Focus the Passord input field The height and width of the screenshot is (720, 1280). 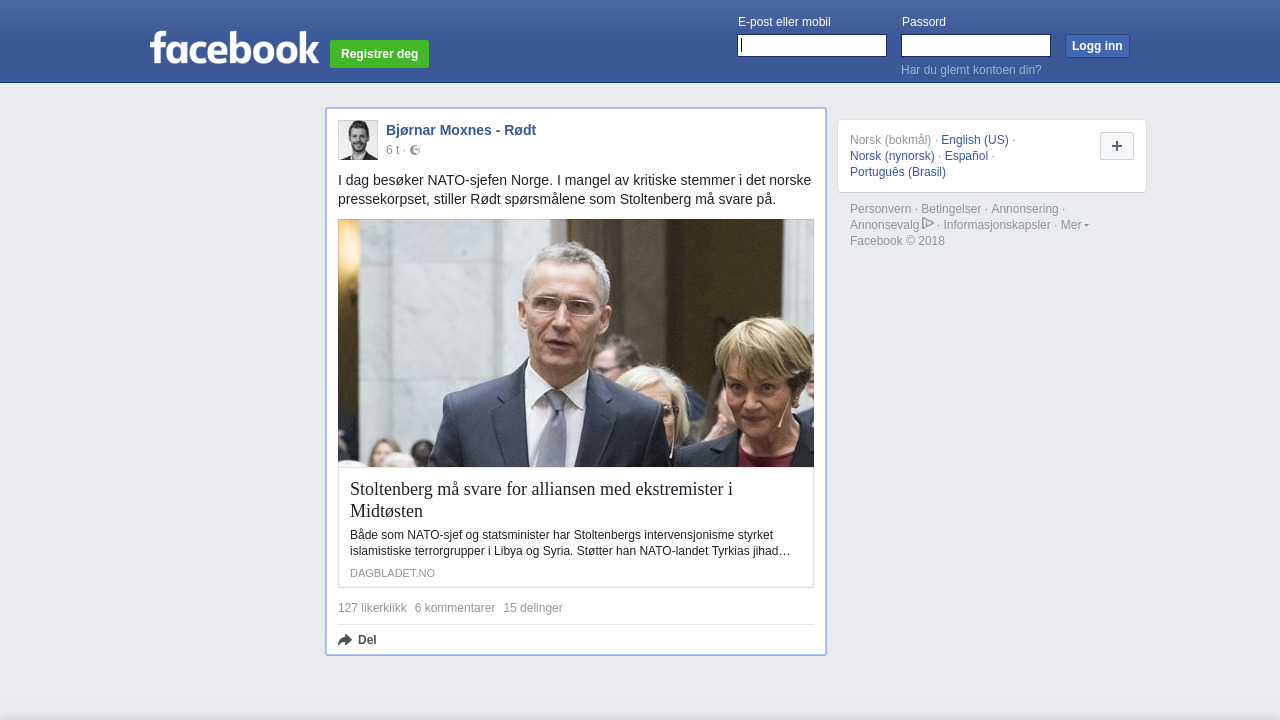coord(976,46)
